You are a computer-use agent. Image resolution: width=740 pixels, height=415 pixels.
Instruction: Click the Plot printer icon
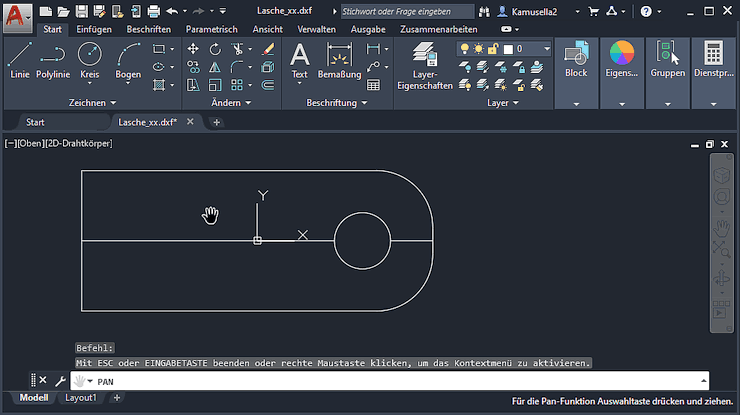pos(153,11)
